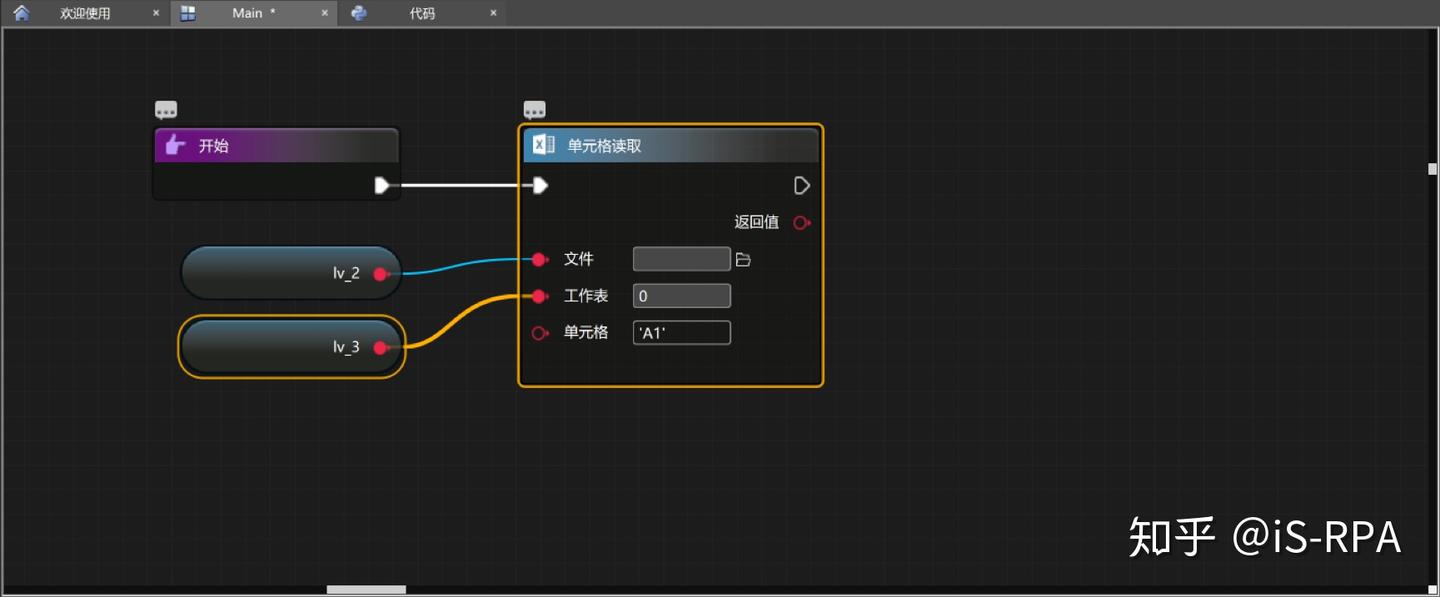The image size is (1440, 597).
Task: Click the home icon on 欢迎使用 tab
Action: tap(21, 13)
